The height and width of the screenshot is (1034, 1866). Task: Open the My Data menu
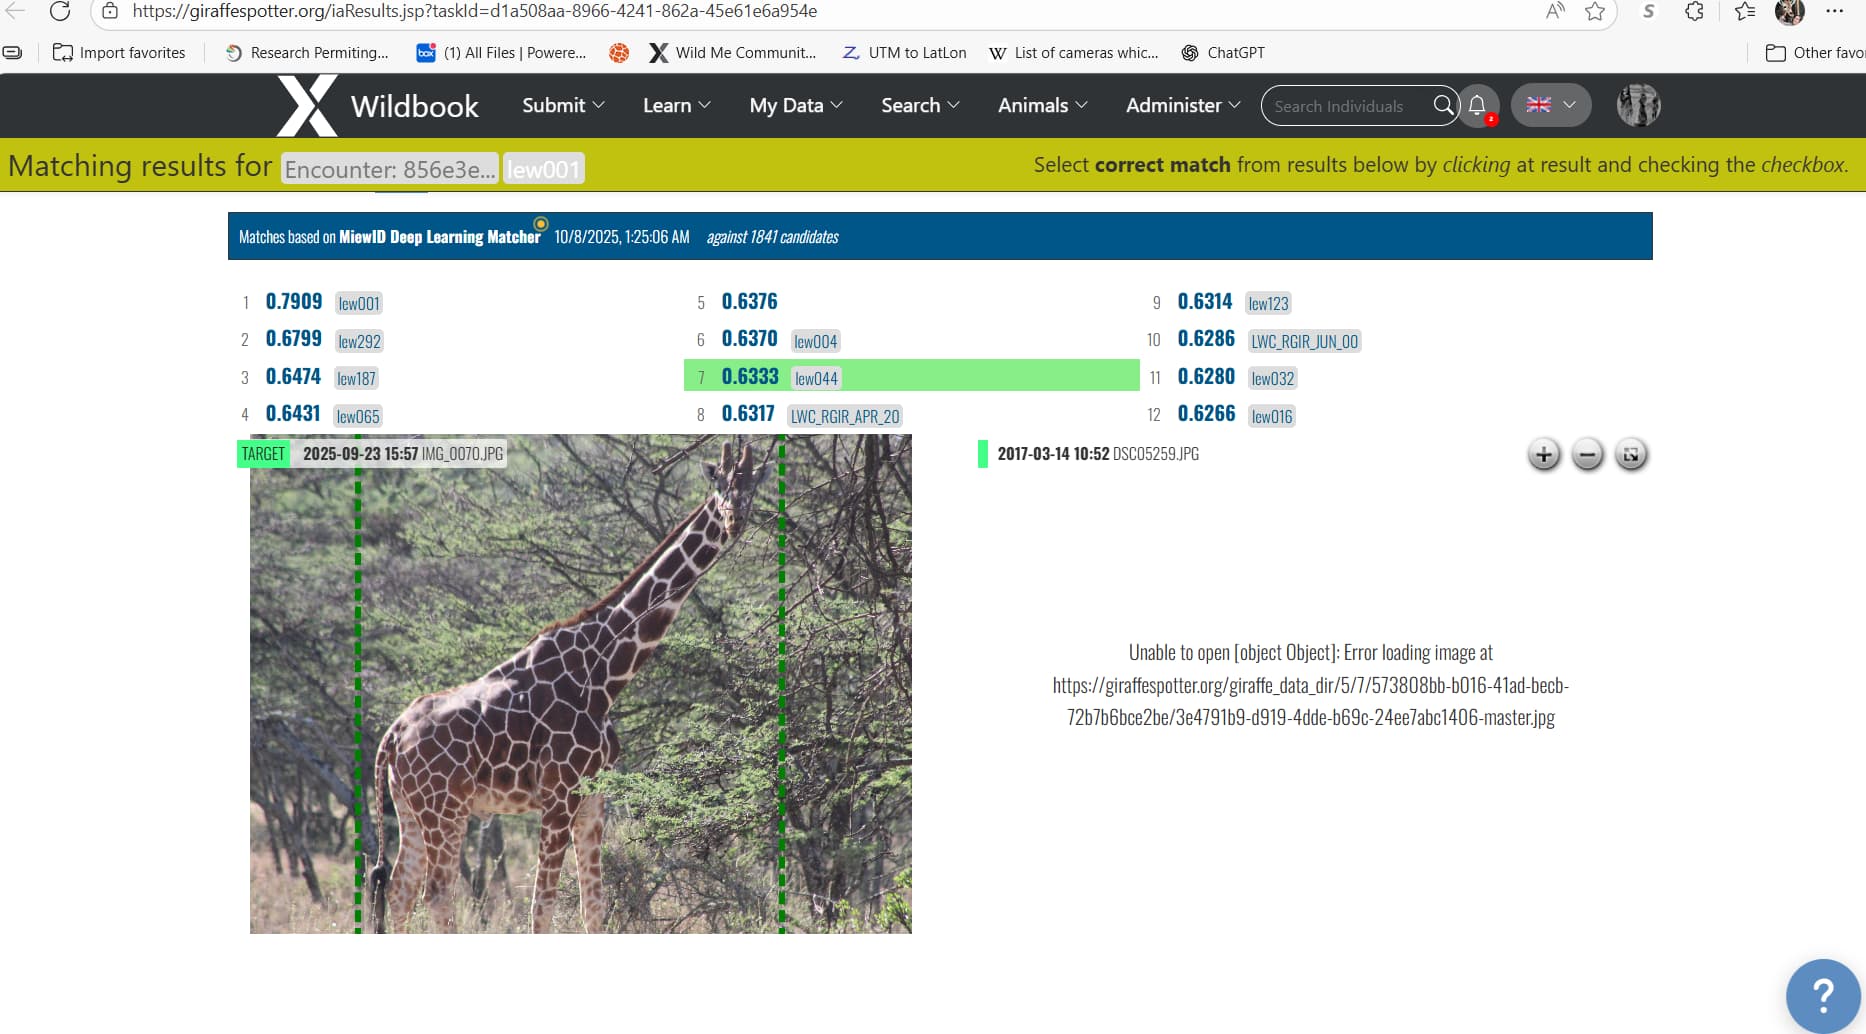(796, 105)
